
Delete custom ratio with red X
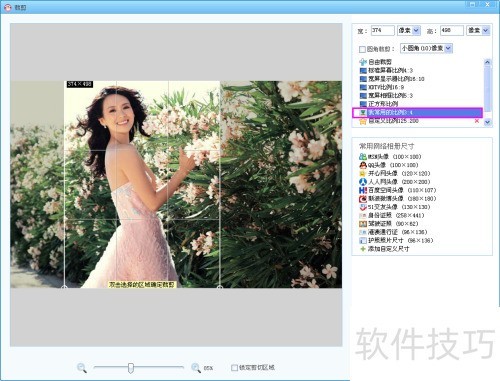(476, 121)
